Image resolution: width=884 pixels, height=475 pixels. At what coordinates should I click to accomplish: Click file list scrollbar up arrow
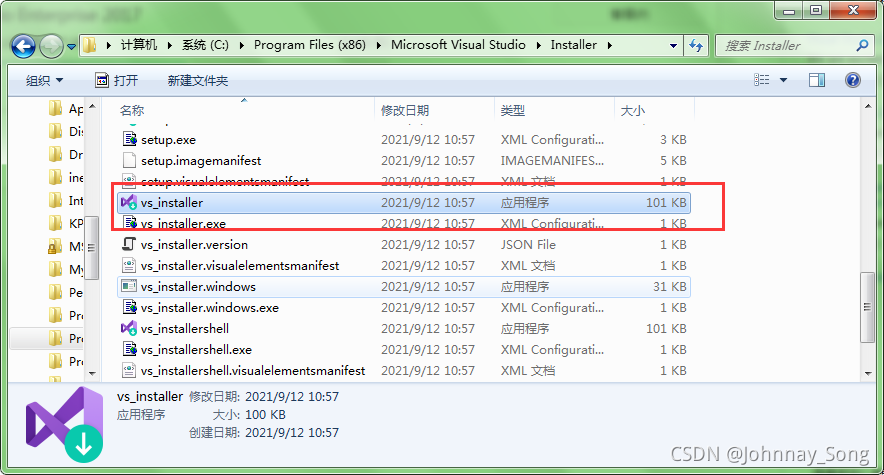[x=867, y=106]
